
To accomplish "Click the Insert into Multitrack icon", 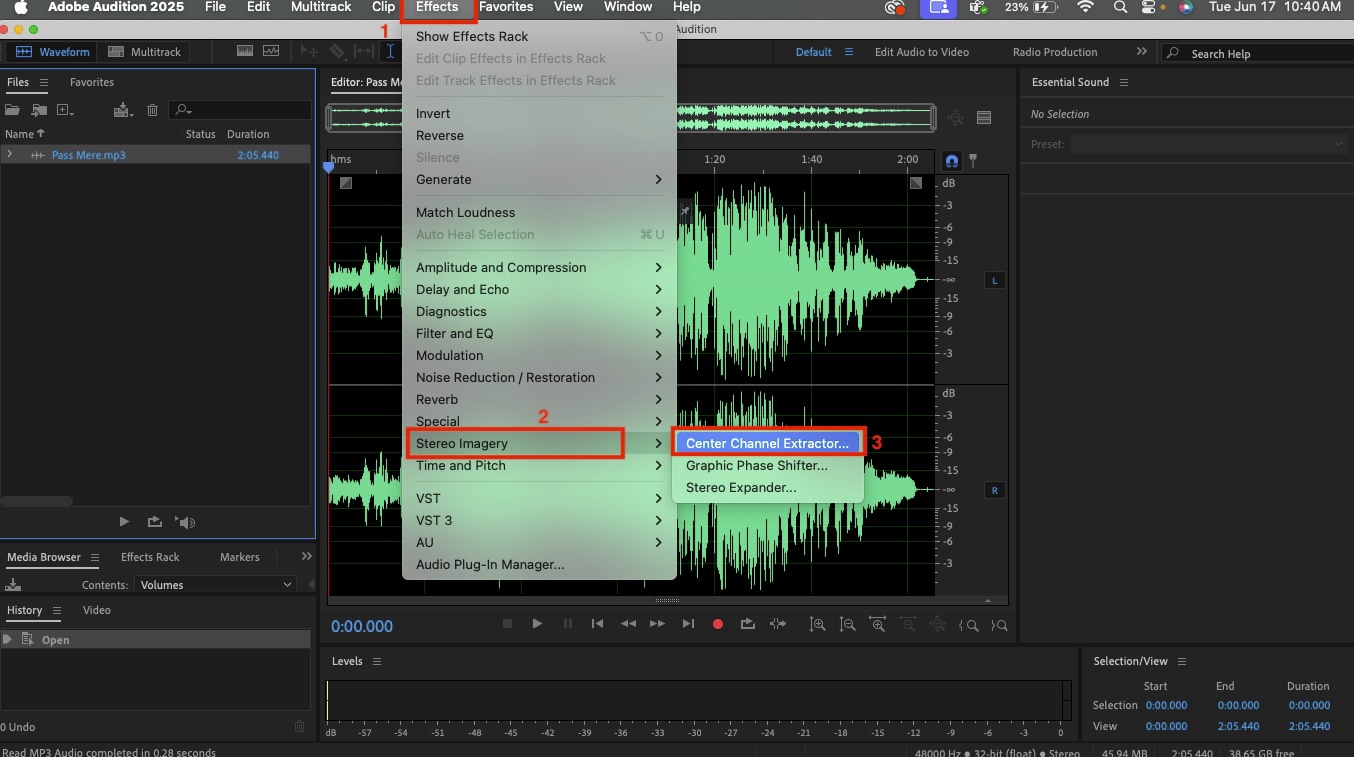I will [x=124, y=110].
